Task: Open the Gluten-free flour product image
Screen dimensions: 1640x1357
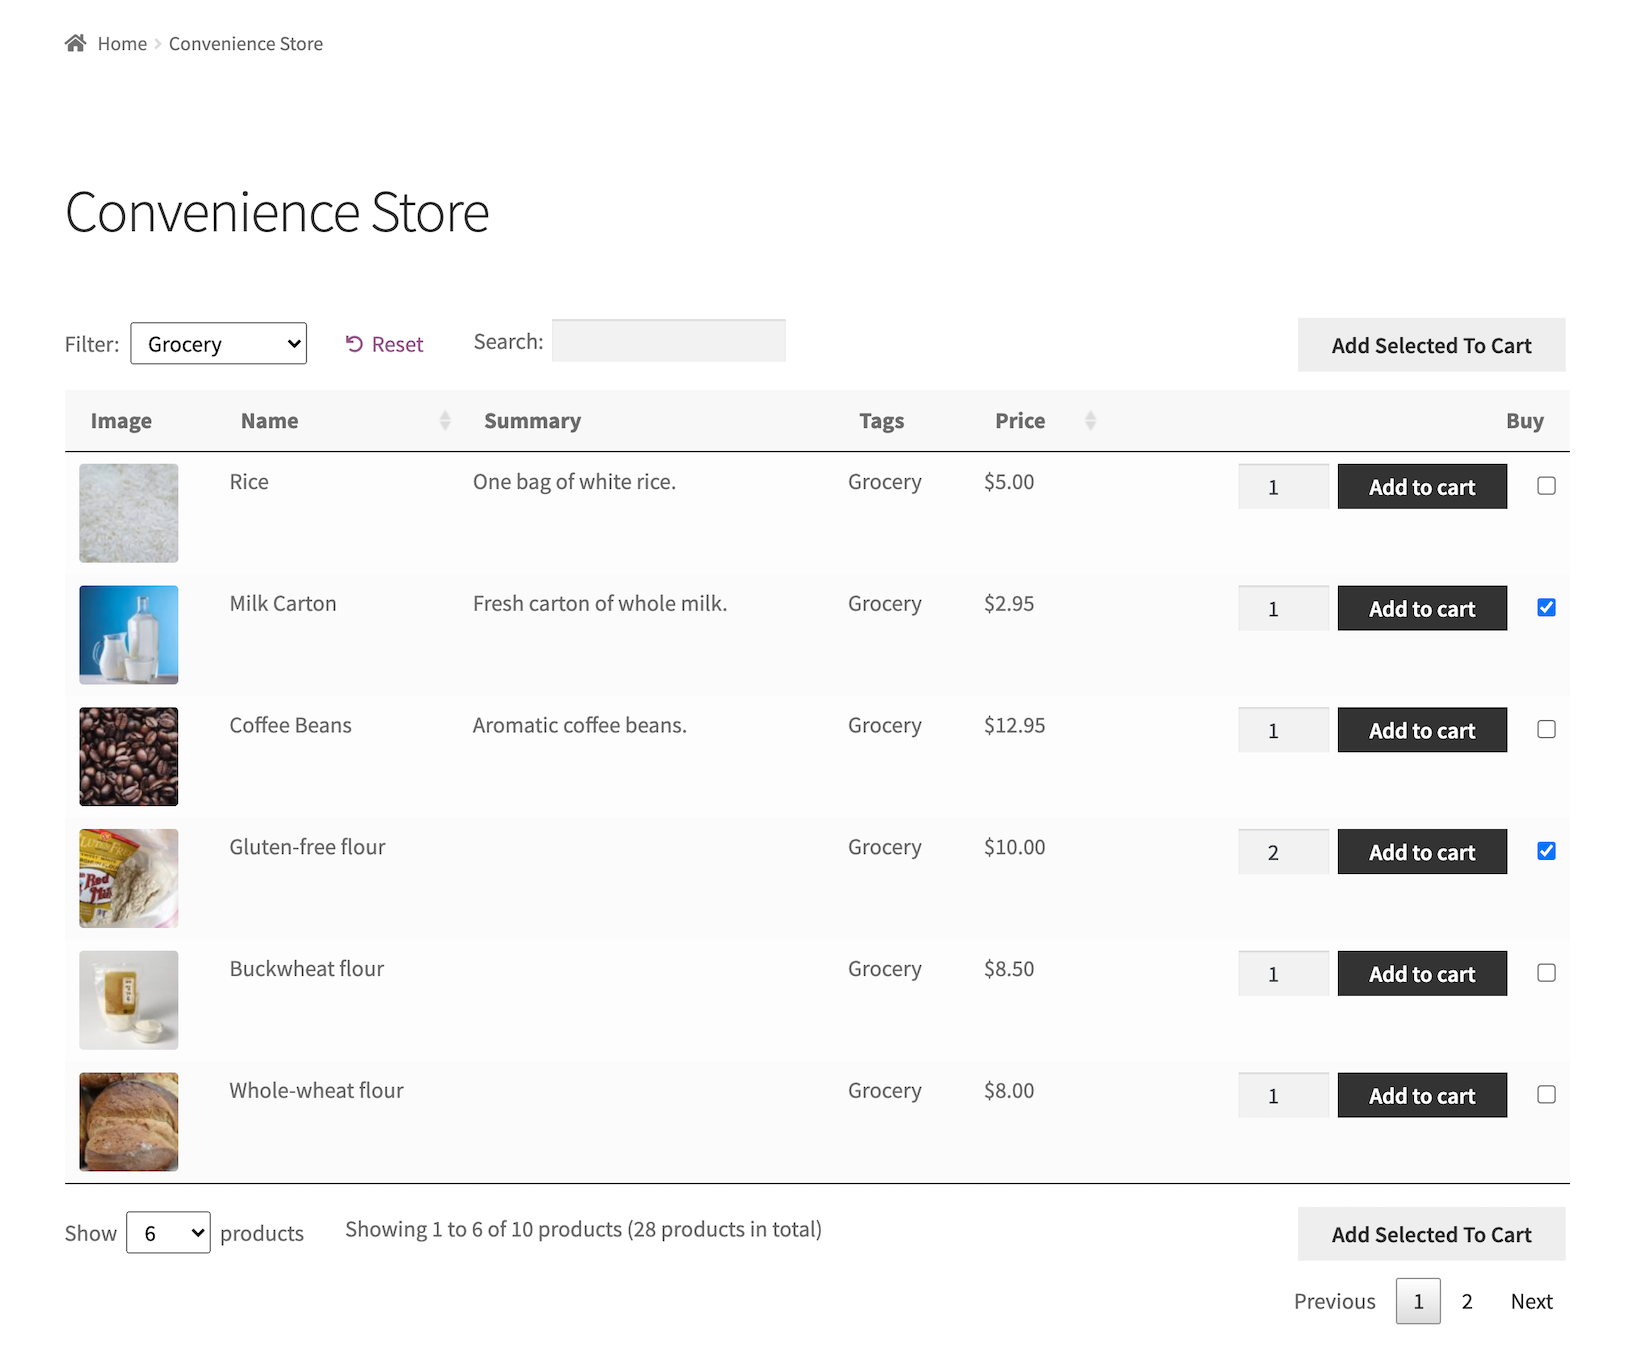Action: point(129,878)
